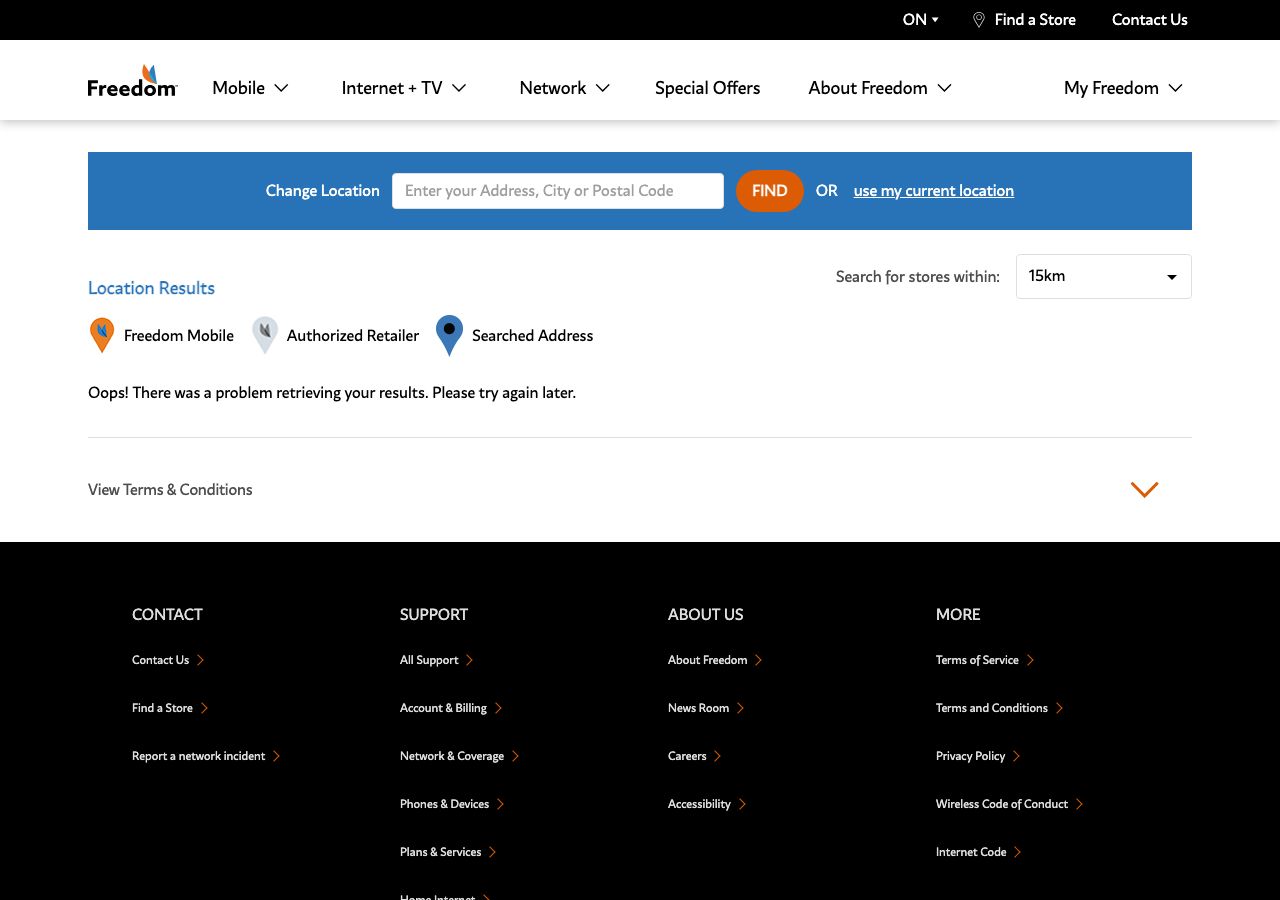Click the Location Results heading
Viewport: 1280px width, 900px height.
(151, 288)
